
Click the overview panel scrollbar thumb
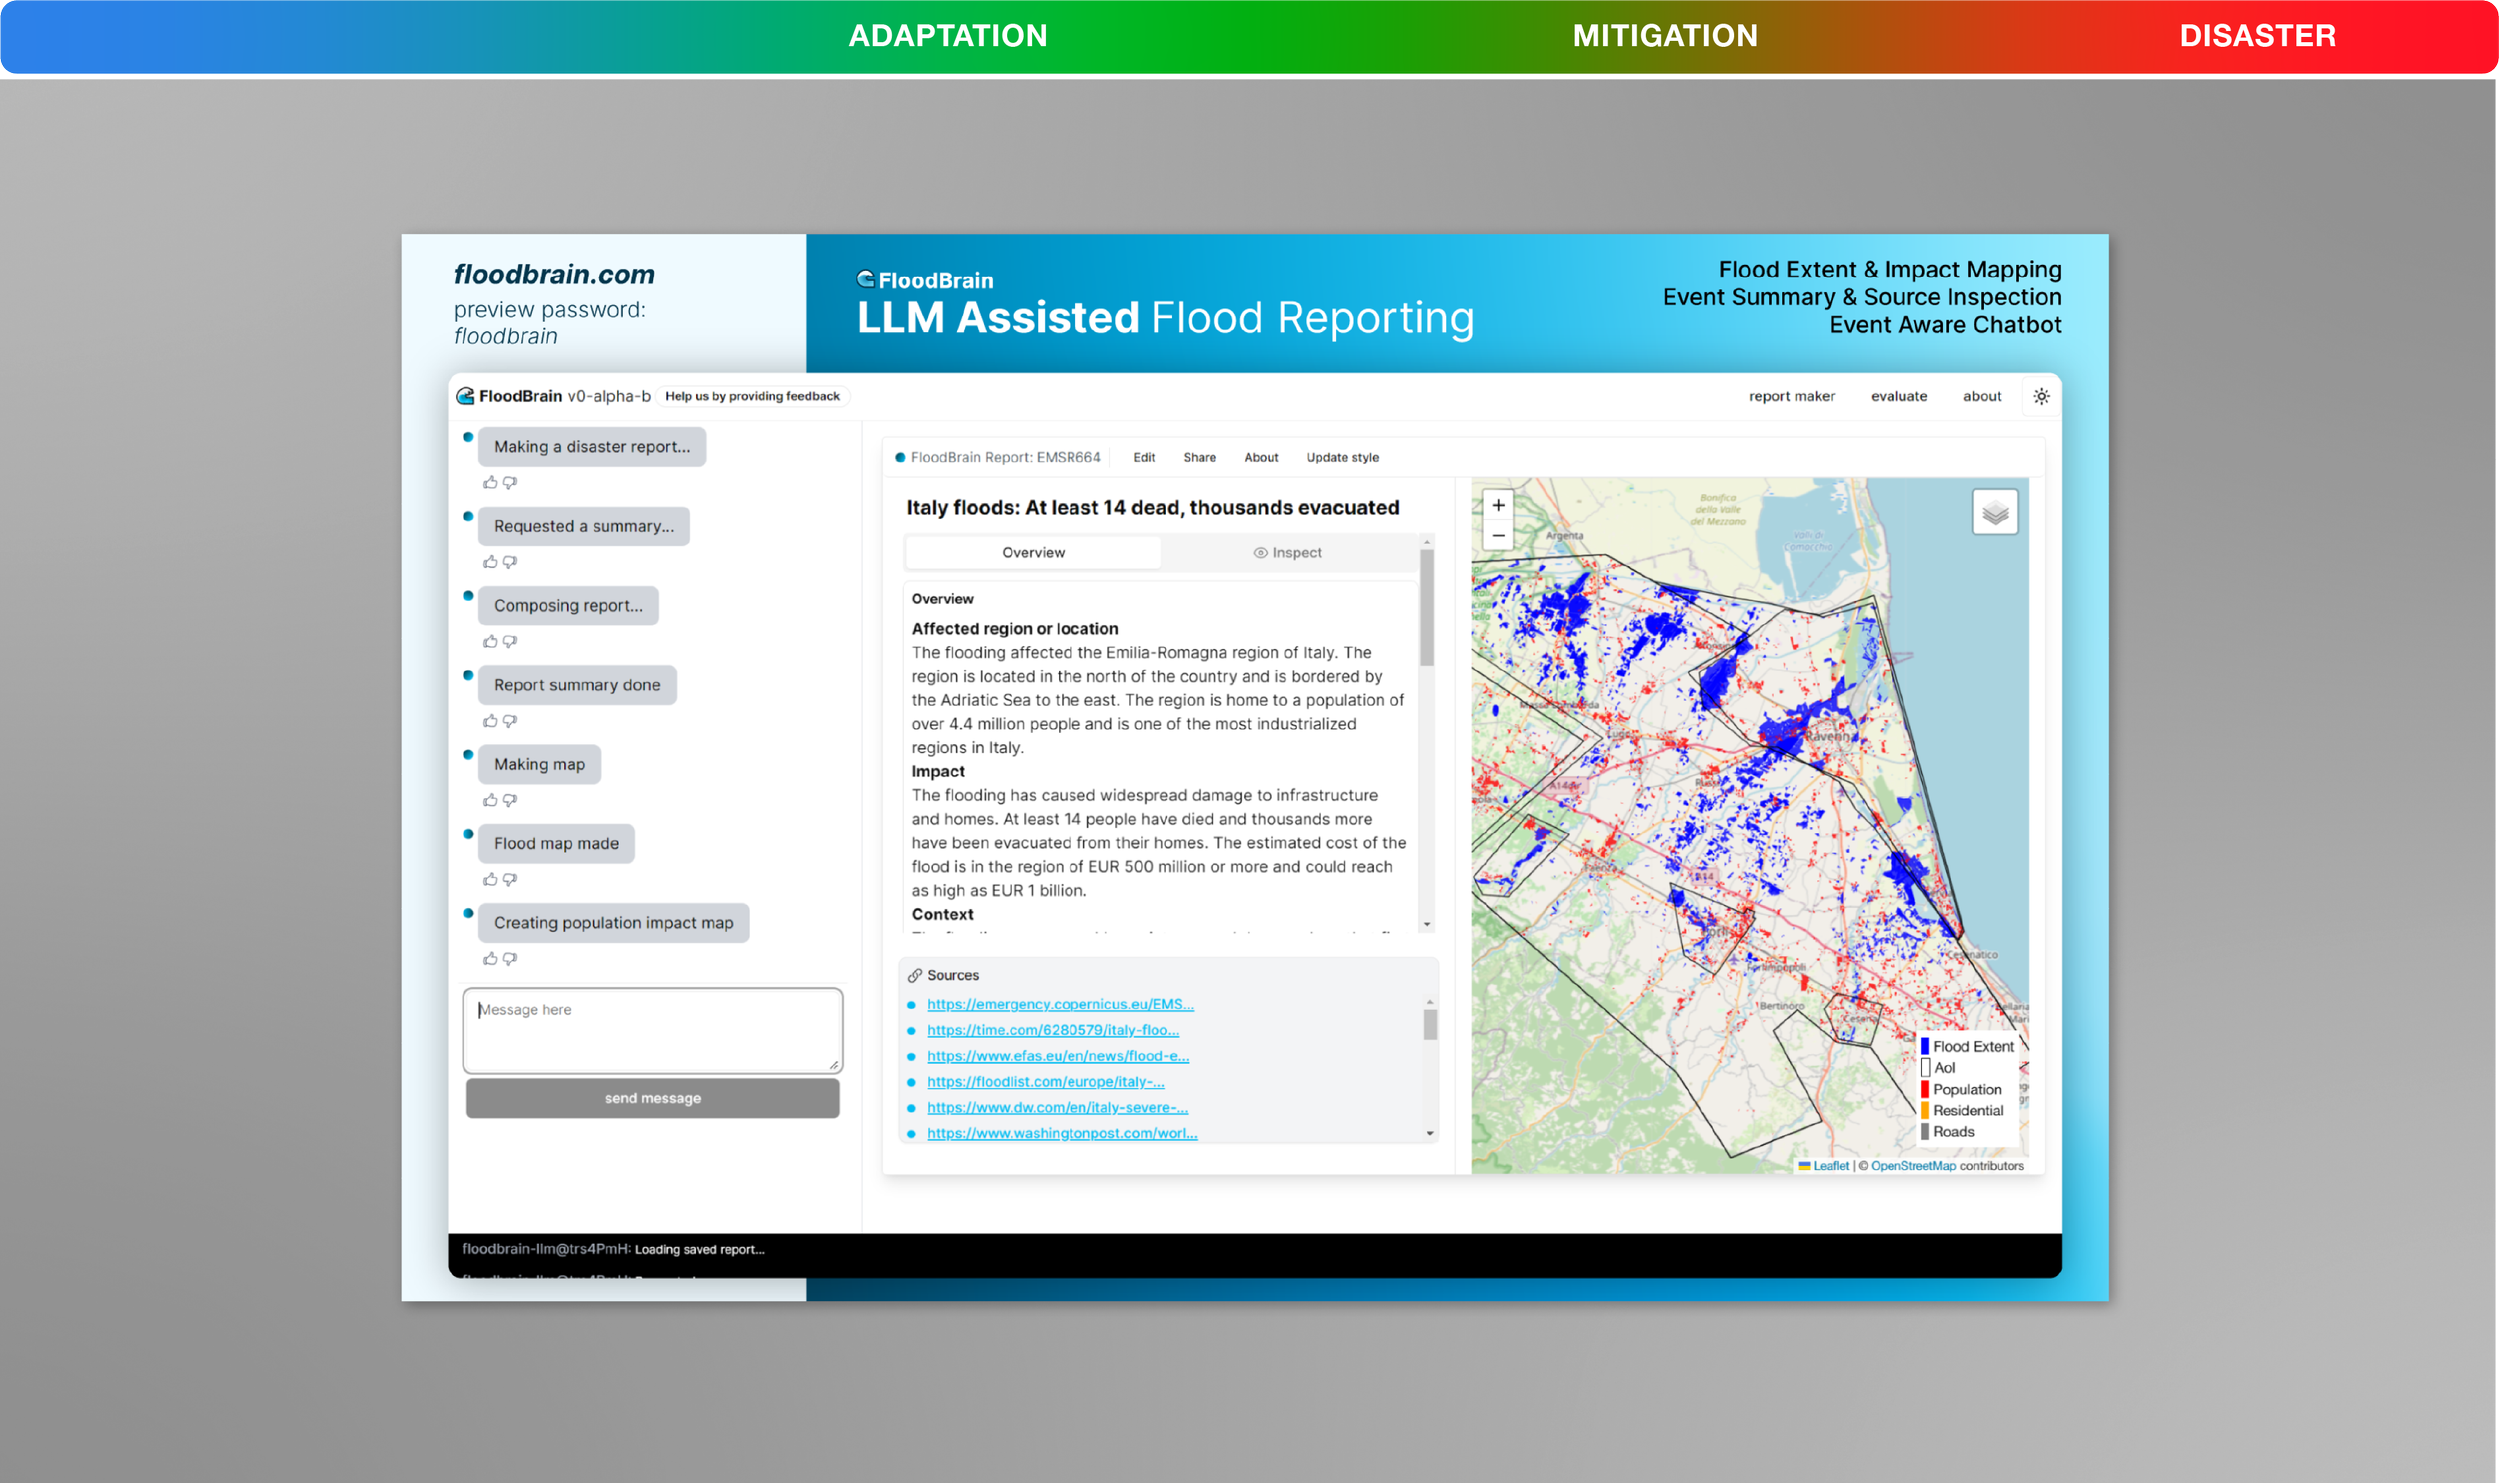click(x=1426, y=607)
